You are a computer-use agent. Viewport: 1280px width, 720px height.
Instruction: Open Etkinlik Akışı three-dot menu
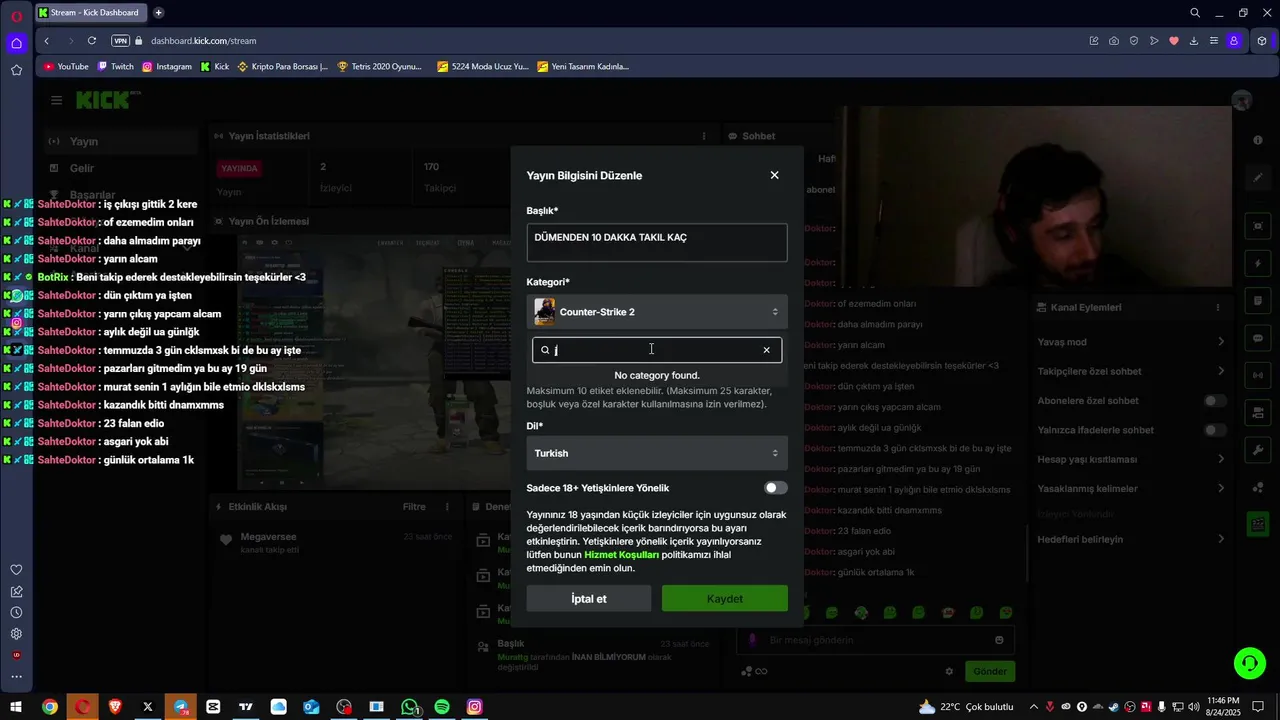447,507
